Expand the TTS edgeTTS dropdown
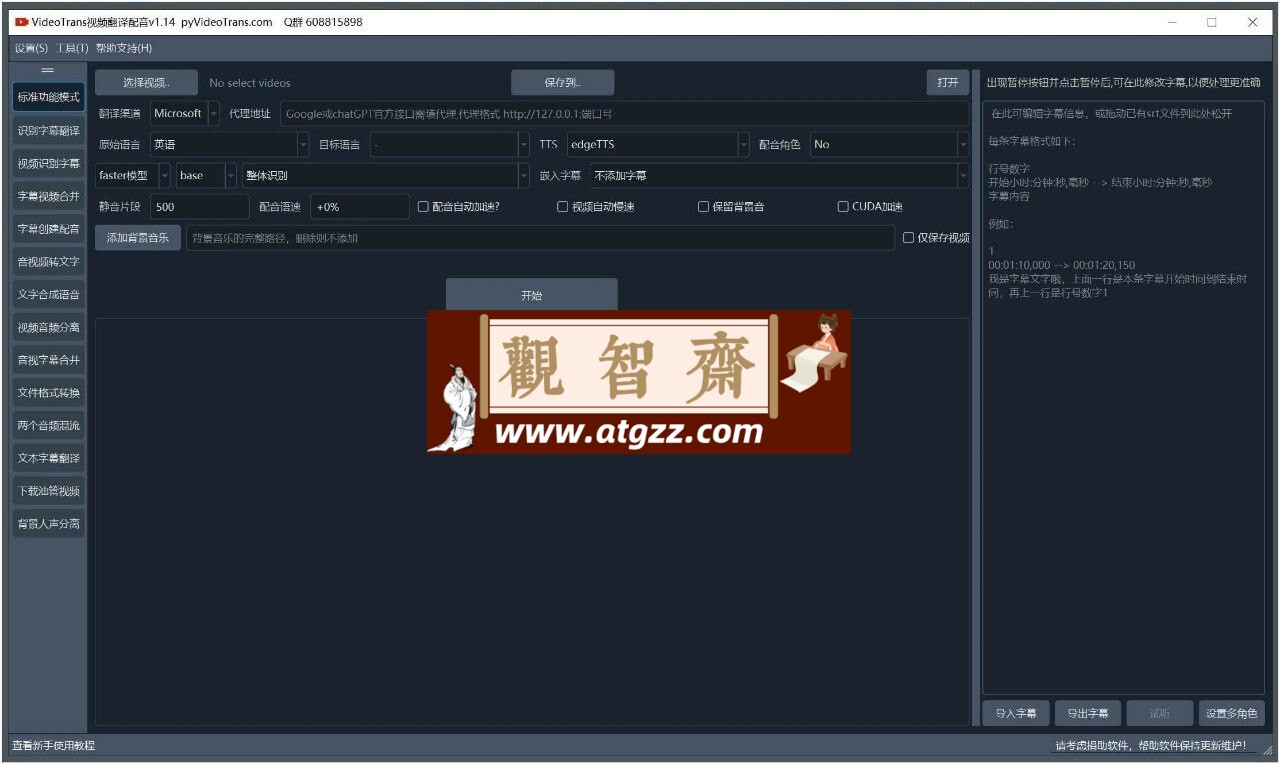Screen dimensions: 1280x764 (658, 144)
